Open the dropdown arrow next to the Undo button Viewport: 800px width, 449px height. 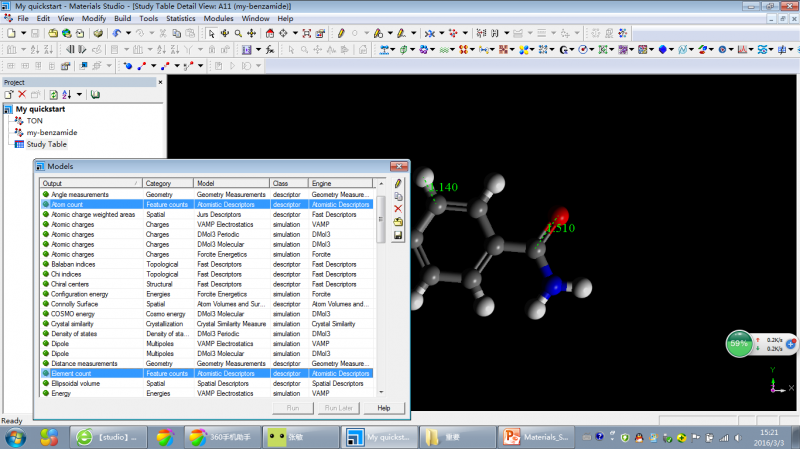pyautogui.click(x=127, y=33)
